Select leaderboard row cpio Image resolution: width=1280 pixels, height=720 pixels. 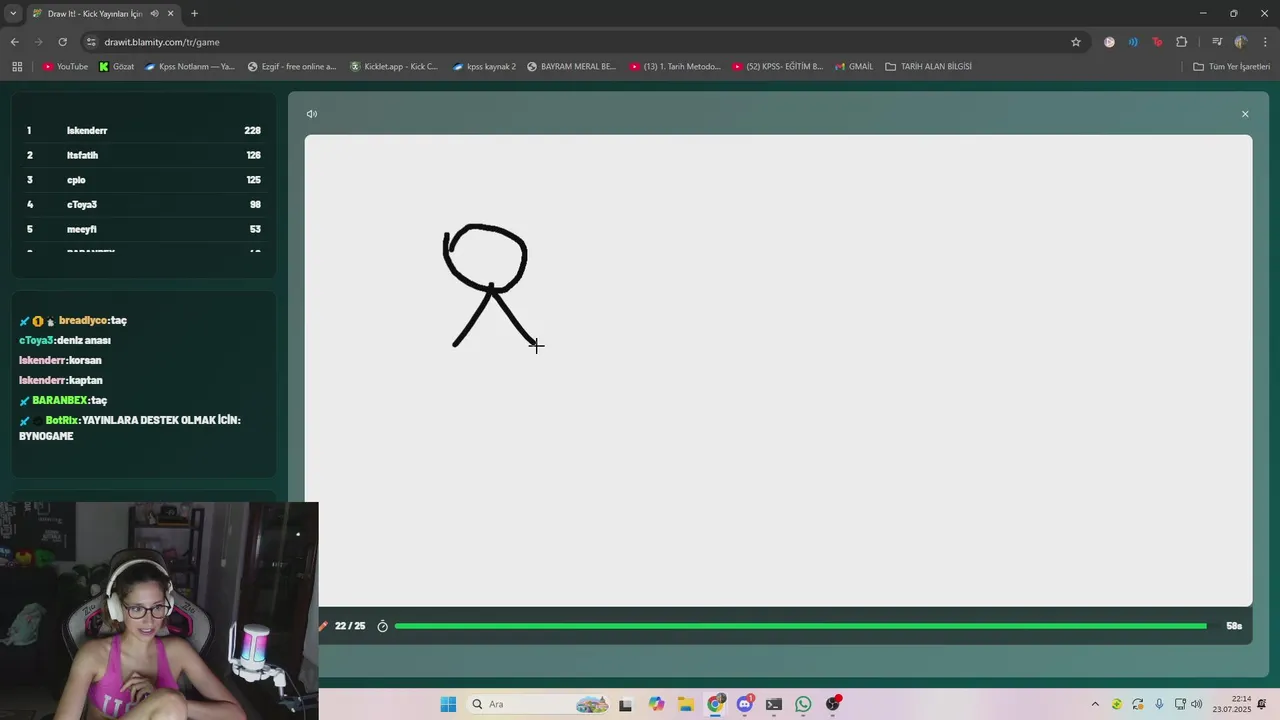[x=143, y=180]
